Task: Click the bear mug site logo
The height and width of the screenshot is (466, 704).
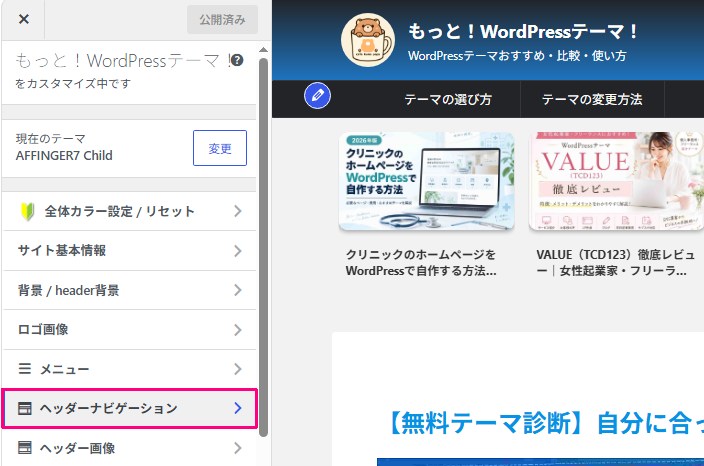Action: click(x=368, y=40)
